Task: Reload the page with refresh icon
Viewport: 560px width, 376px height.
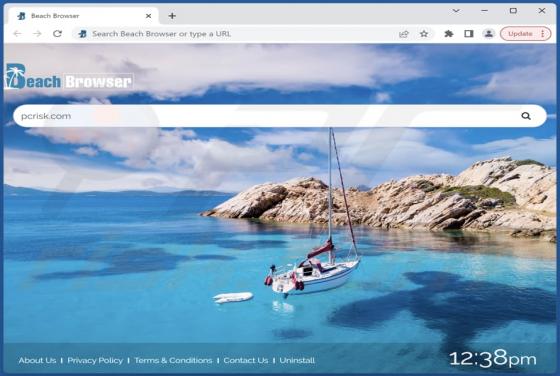Action: (x=58, y=34)
